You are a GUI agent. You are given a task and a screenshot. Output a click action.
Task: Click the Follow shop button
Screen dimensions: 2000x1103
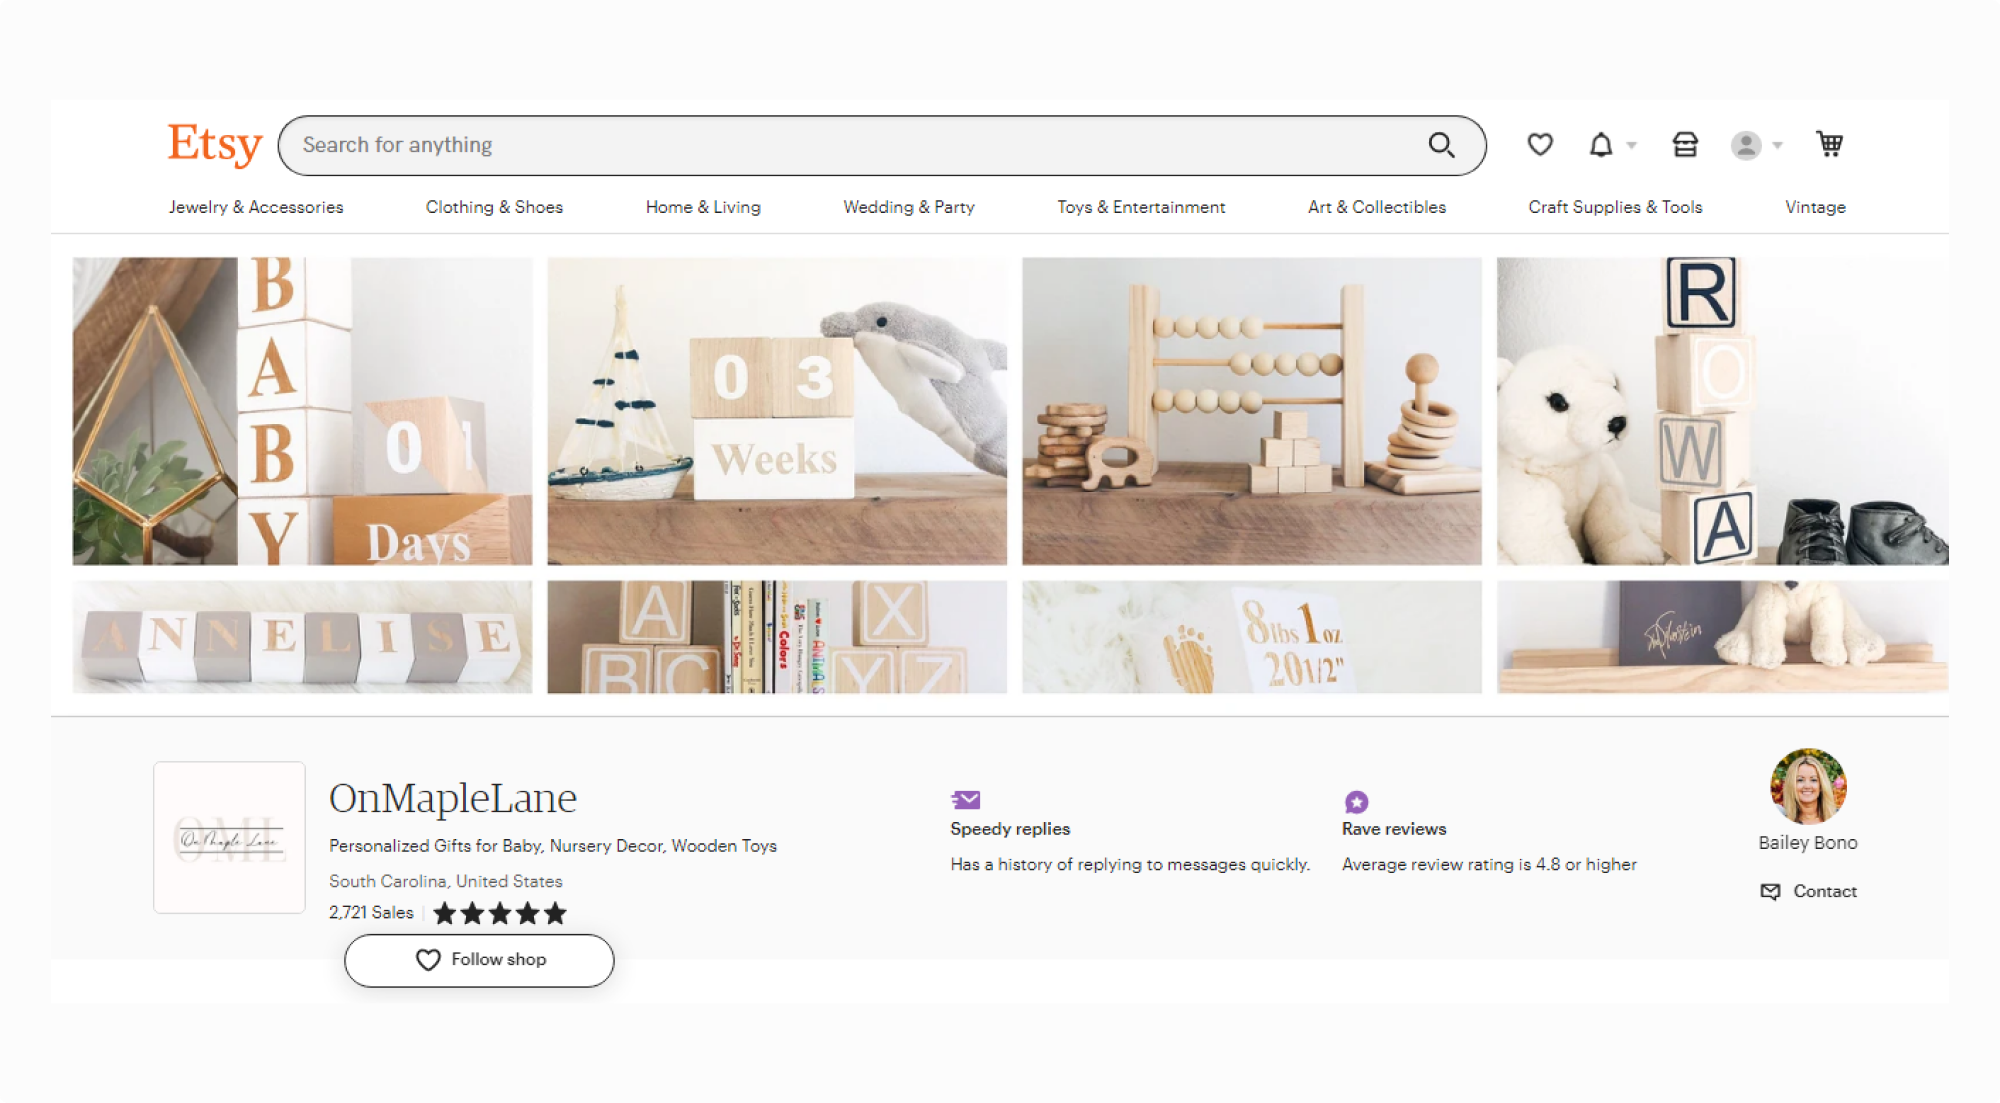[x=479, y=960]
